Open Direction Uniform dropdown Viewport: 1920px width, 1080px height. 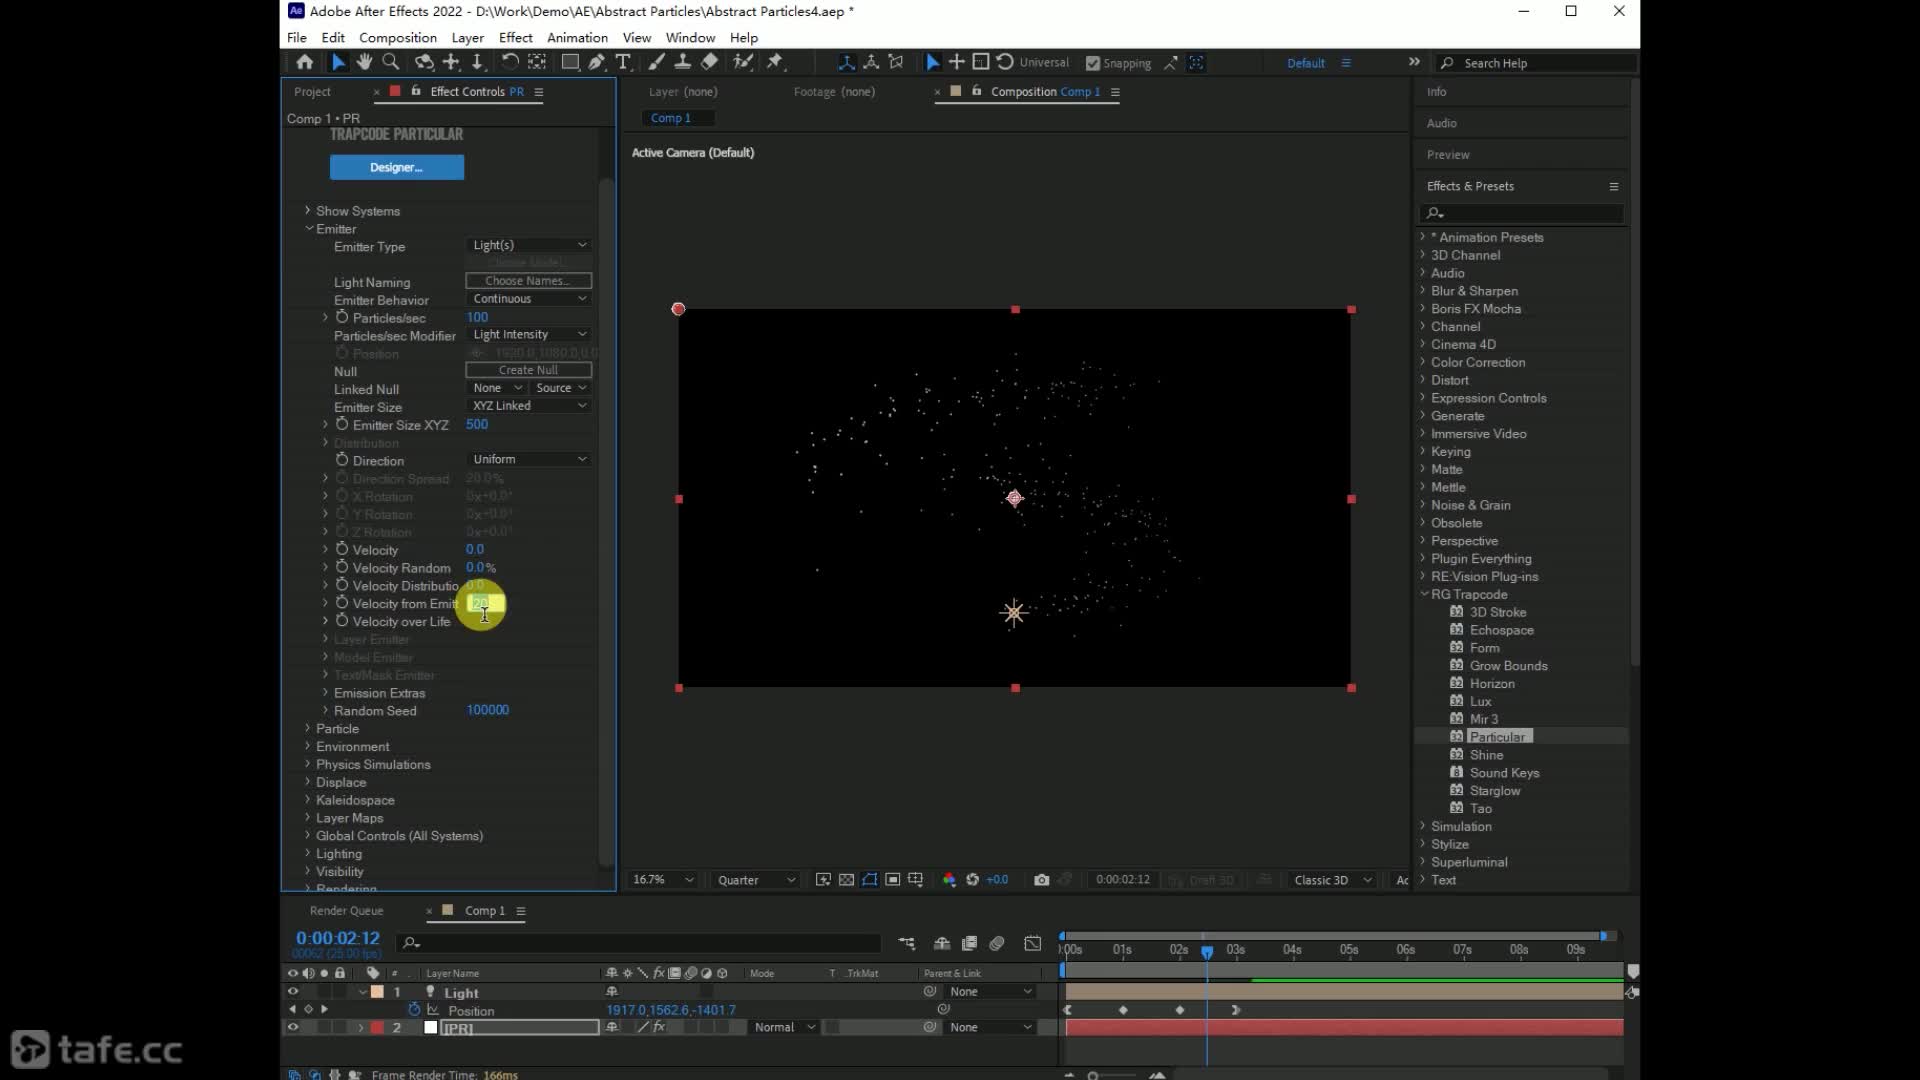point(529,460)
